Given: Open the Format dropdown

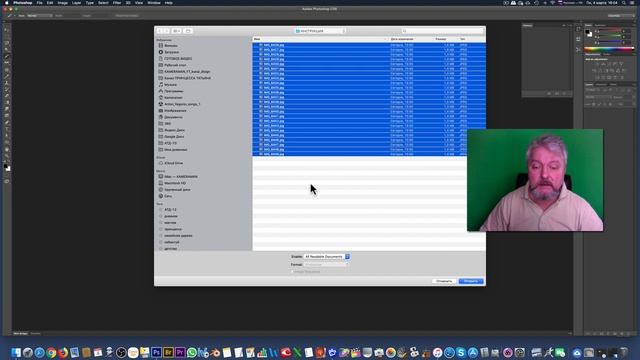Looking at the screenshot, I should pos(327,264).
